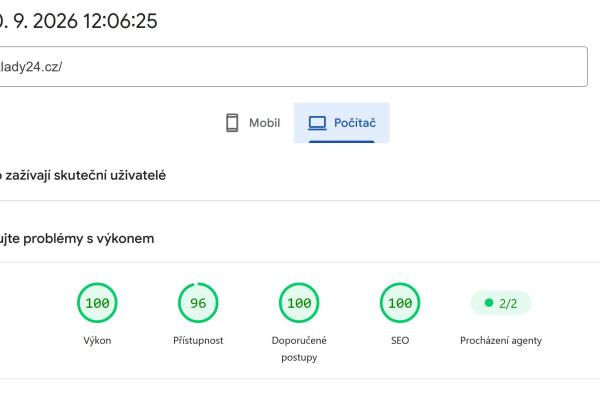This screenshot has width=600, height=400.
Task: Click the Doporučené postupy label
Action: (x=299, y=349)
